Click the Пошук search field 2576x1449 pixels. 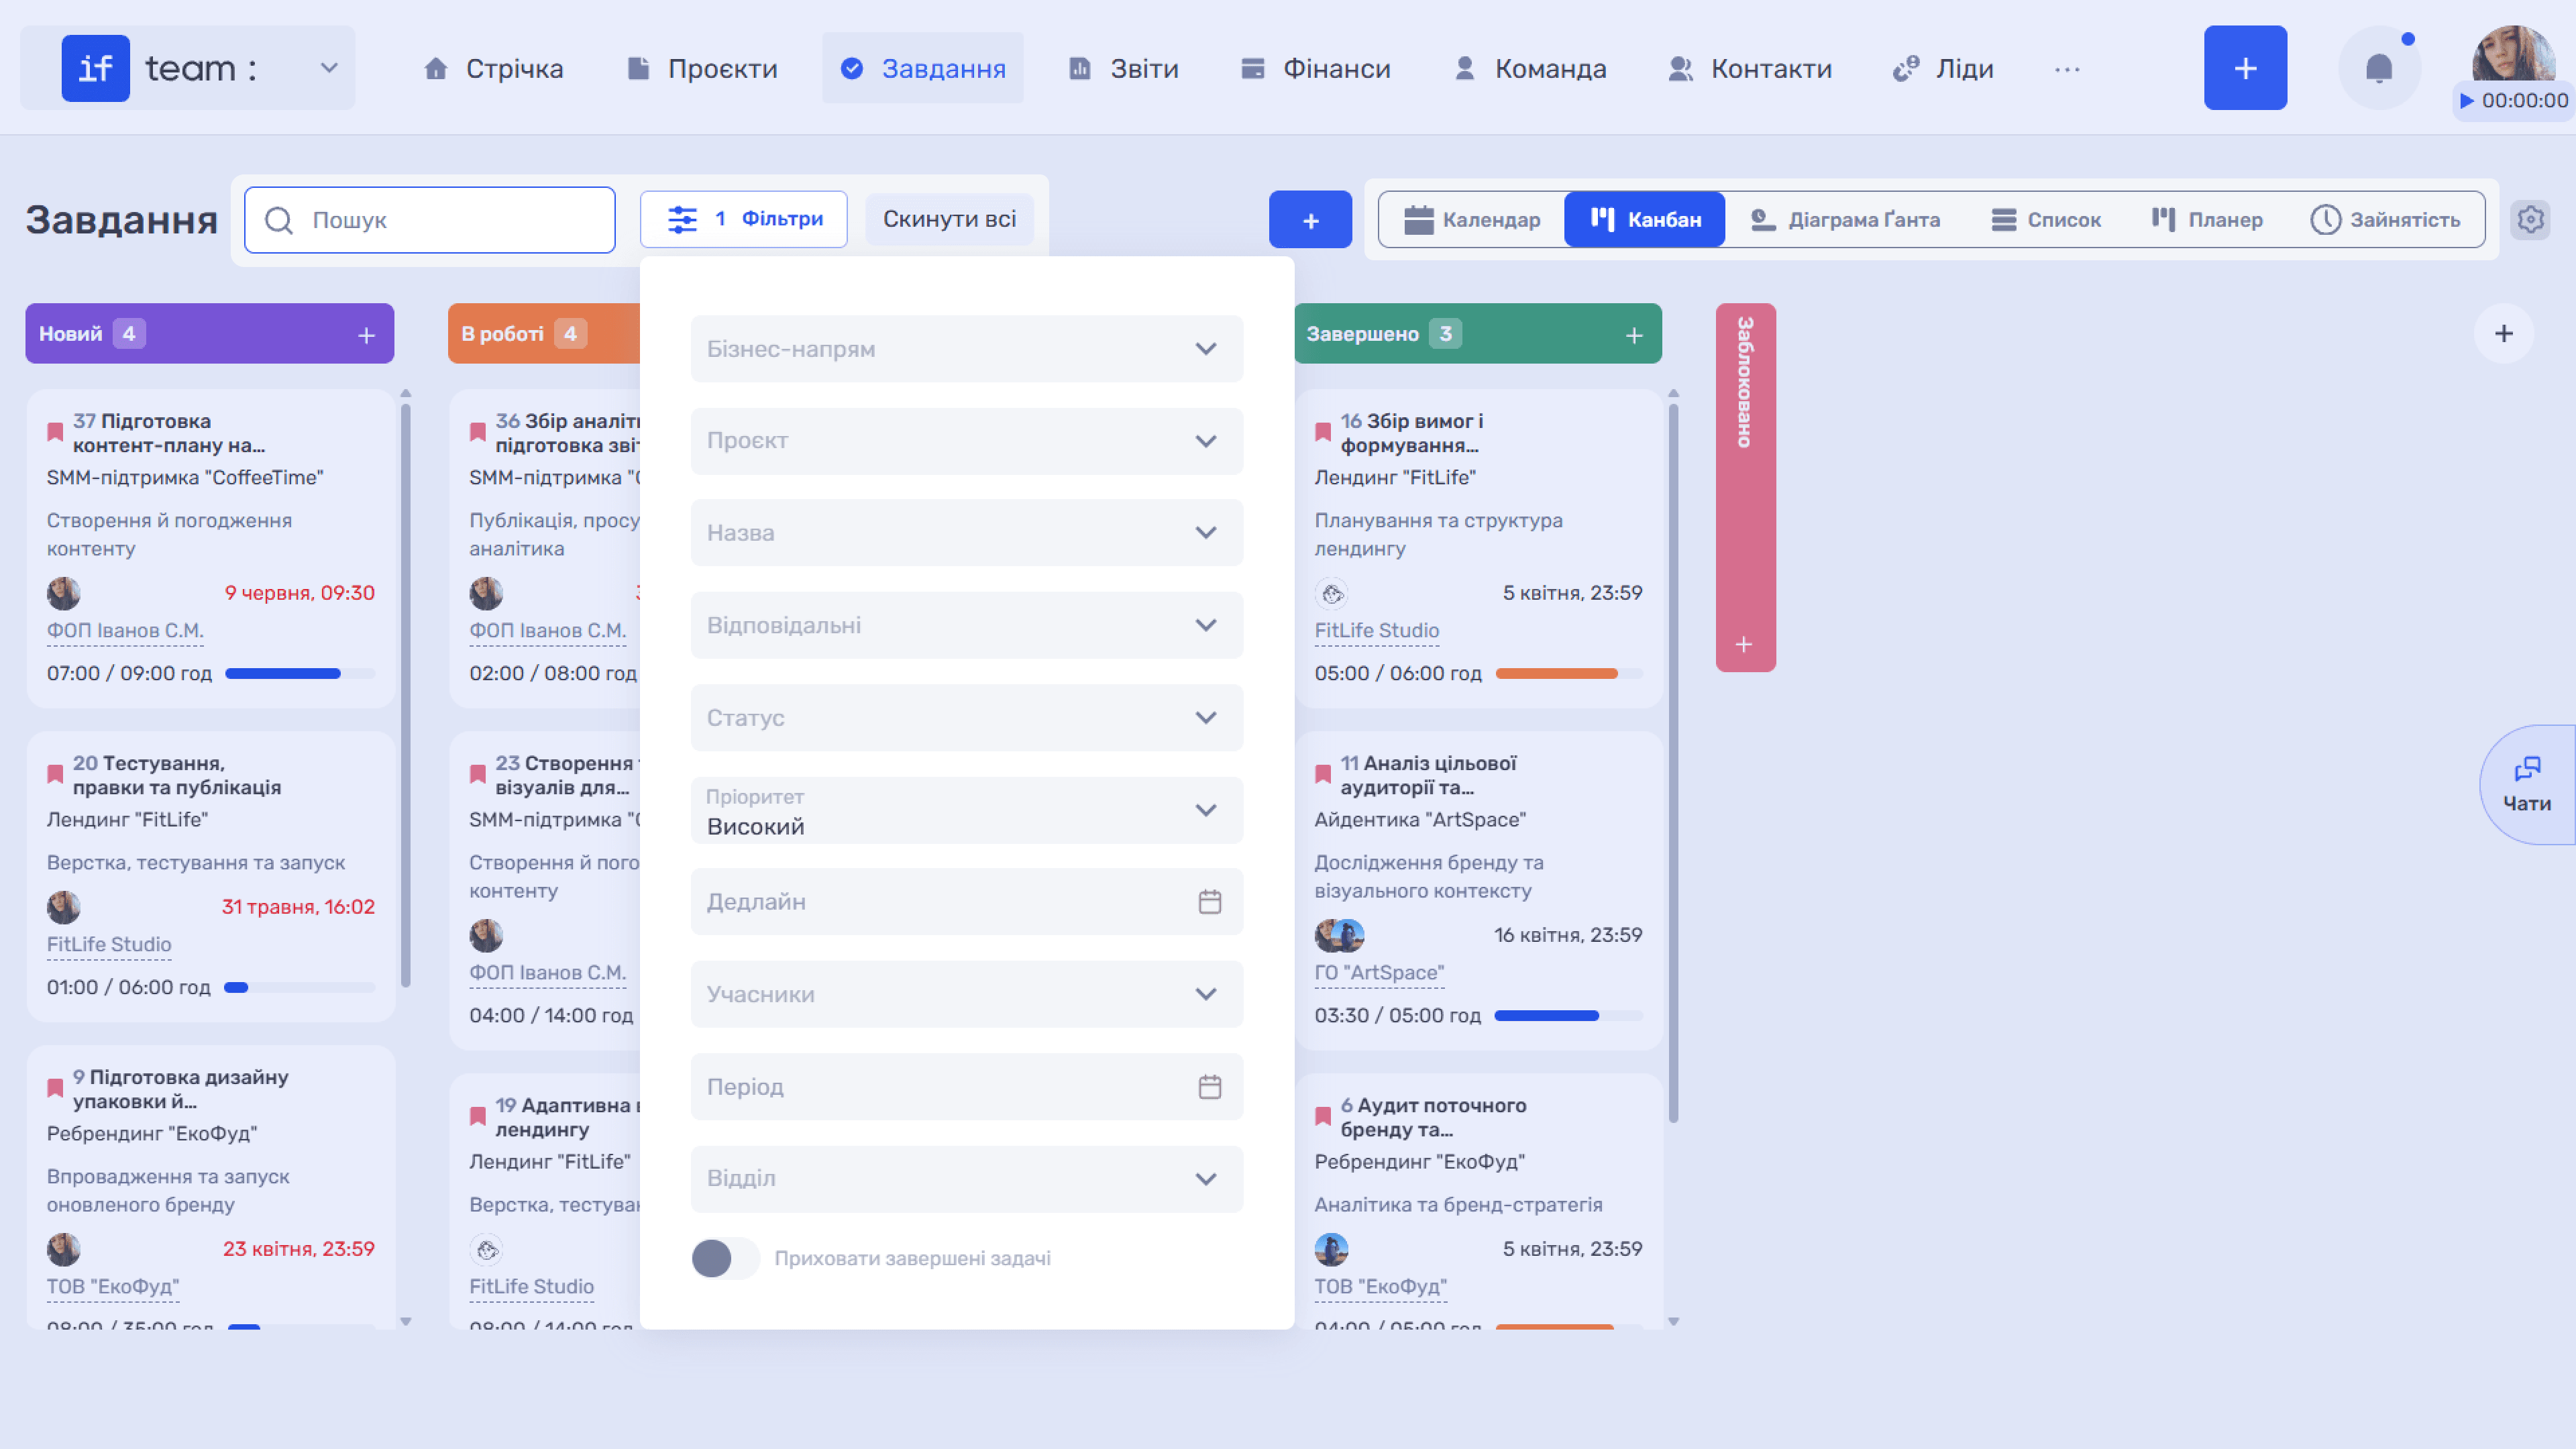pos(430,220)
